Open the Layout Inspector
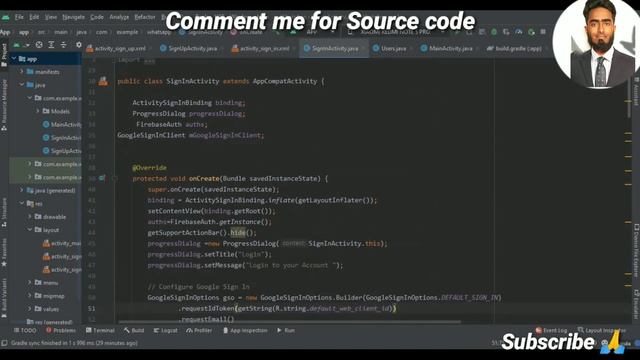The height and width of the screenshot is (360, 640). pos(601,330)
